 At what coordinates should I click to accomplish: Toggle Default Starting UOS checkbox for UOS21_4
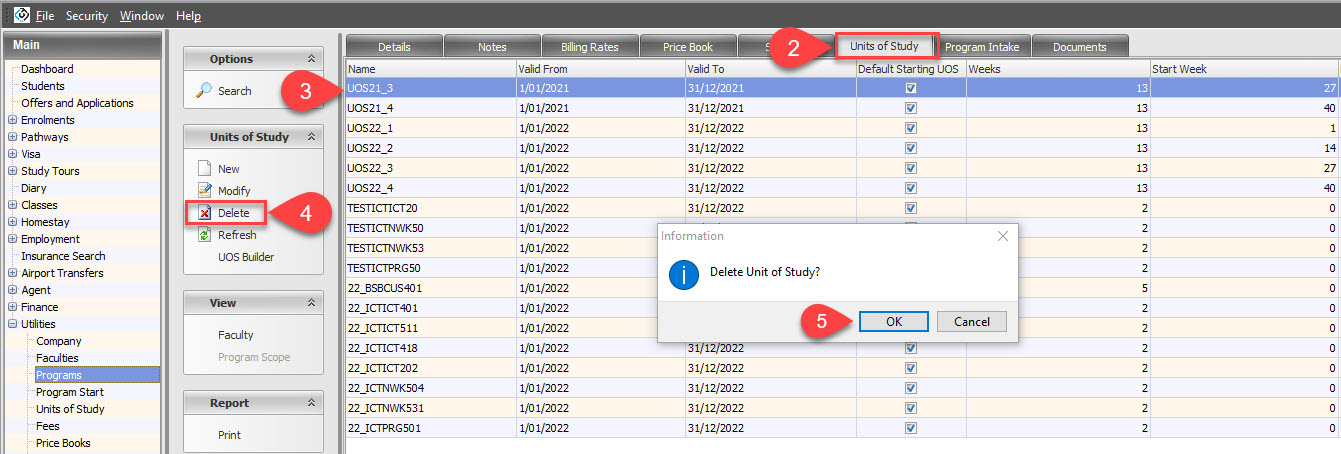coord(910,107)
